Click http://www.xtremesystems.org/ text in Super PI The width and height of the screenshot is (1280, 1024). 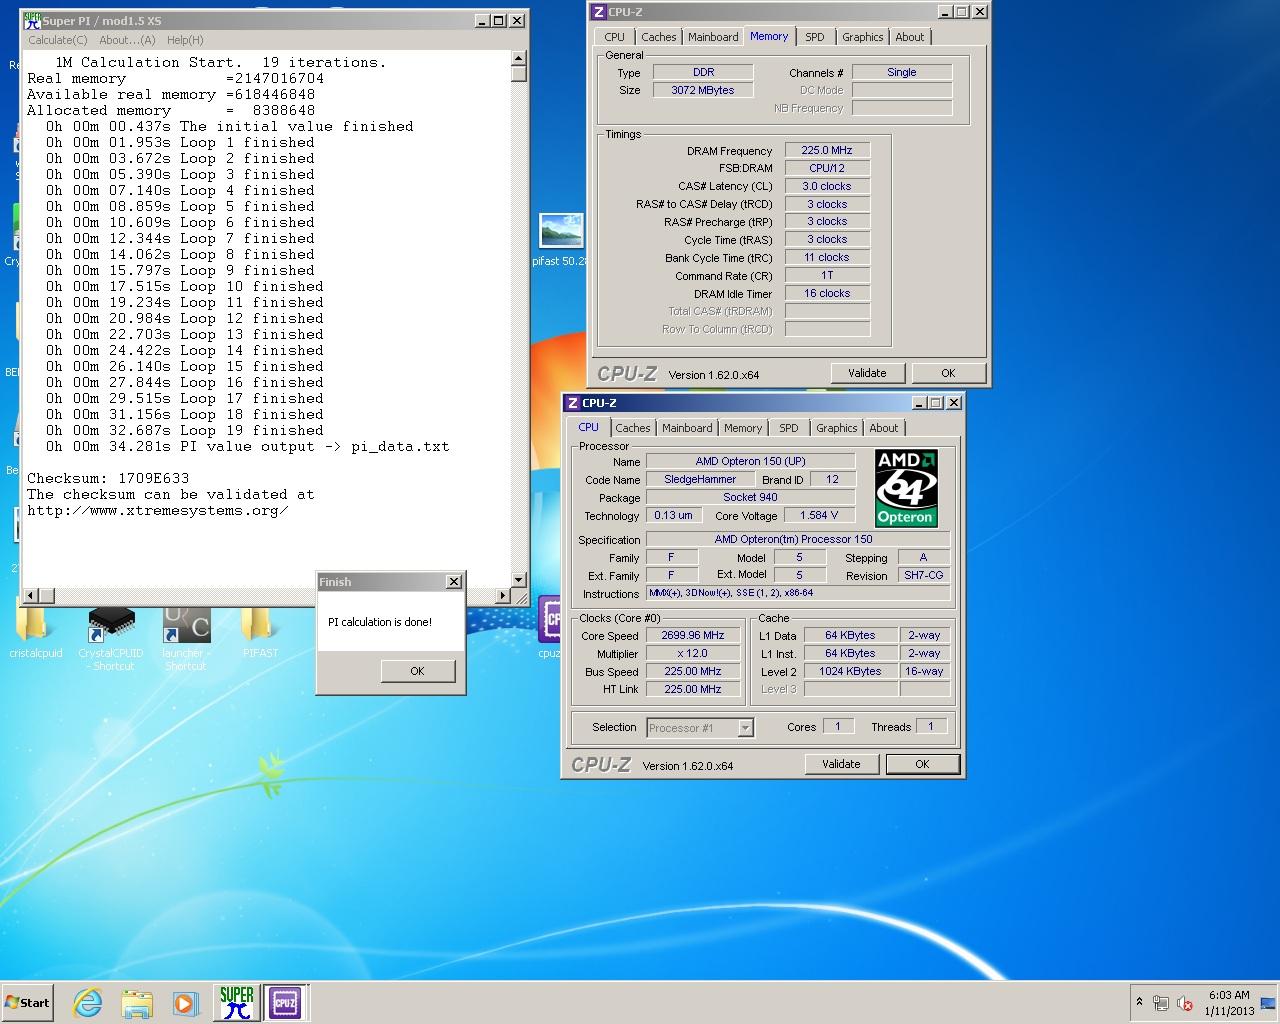(158, 510)
